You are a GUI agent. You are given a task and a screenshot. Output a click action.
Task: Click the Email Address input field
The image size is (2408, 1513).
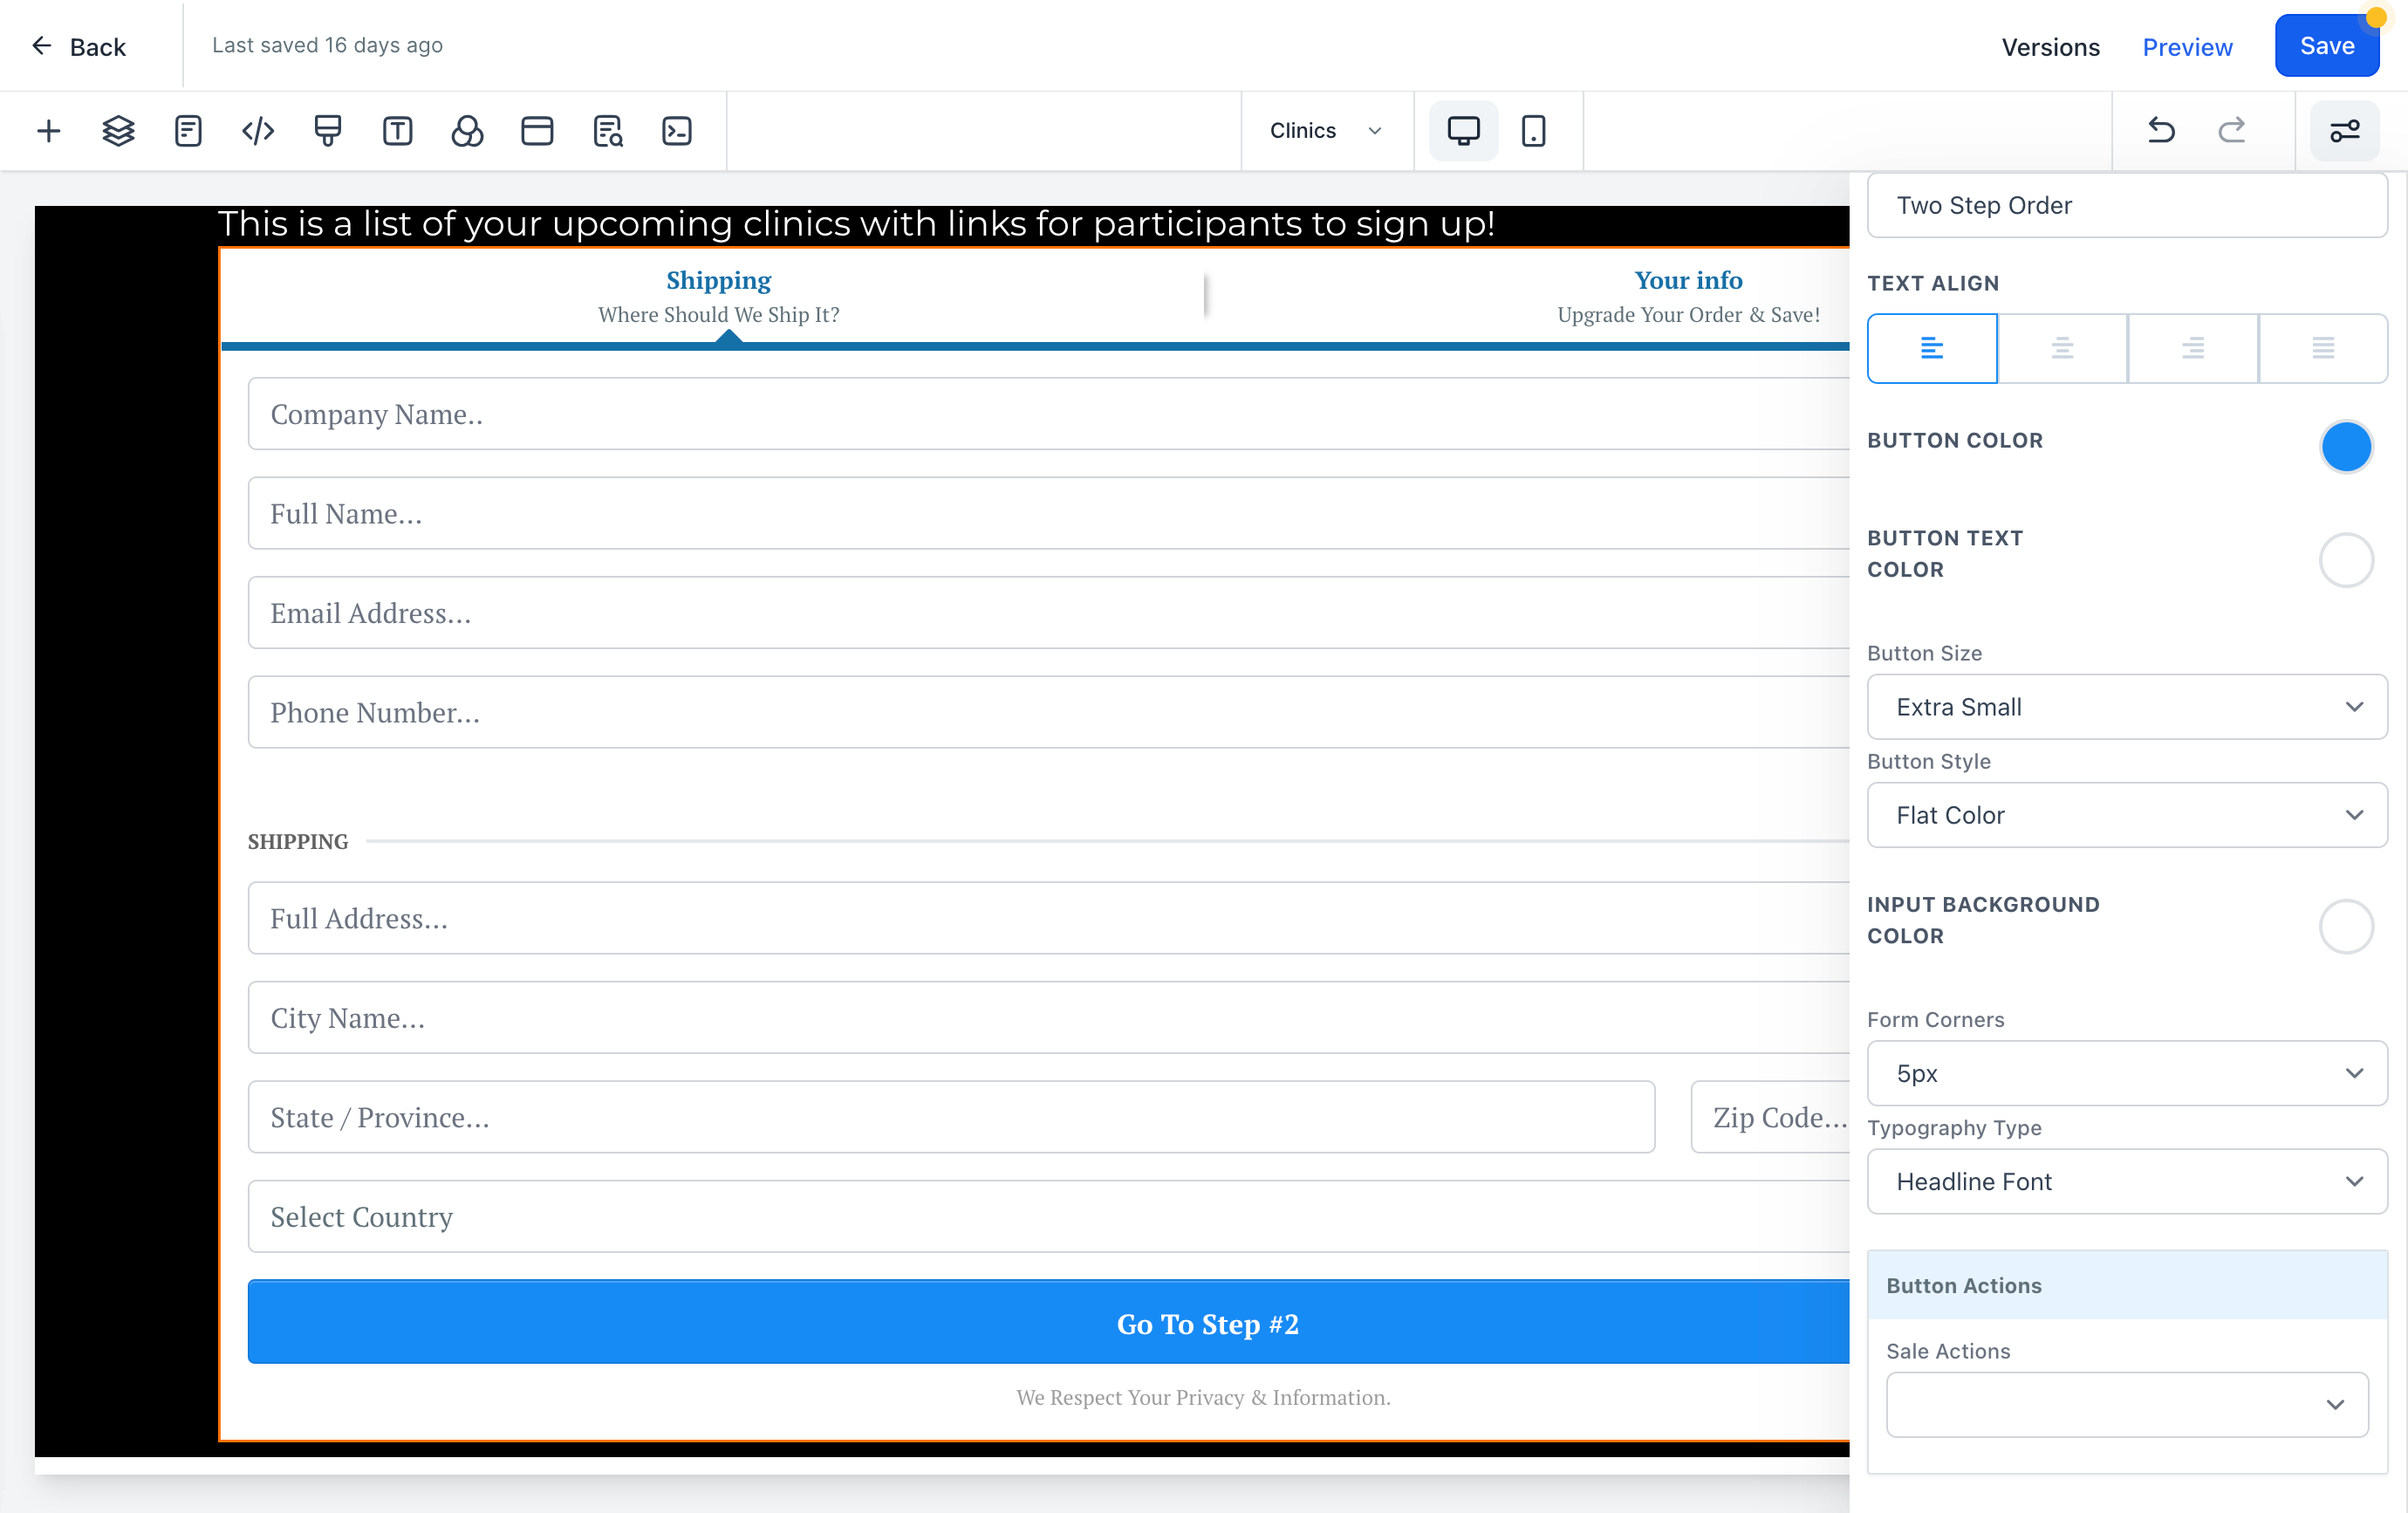(x=1048, y=613)
